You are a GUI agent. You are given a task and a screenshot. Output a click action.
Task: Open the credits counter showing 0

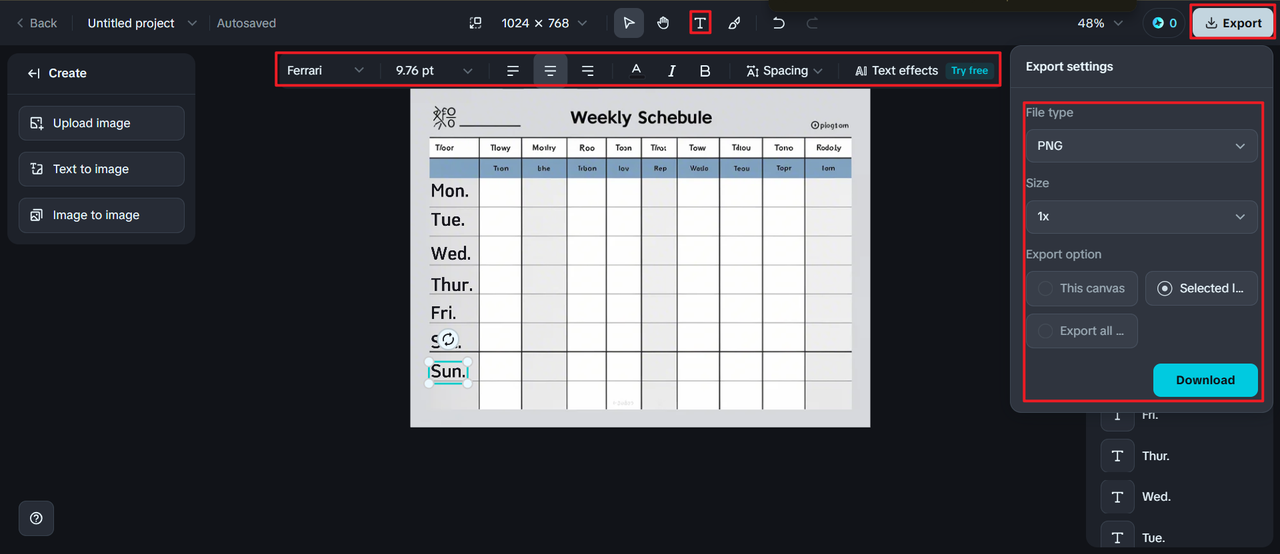pyautogui.click(x=1165, y=23)
